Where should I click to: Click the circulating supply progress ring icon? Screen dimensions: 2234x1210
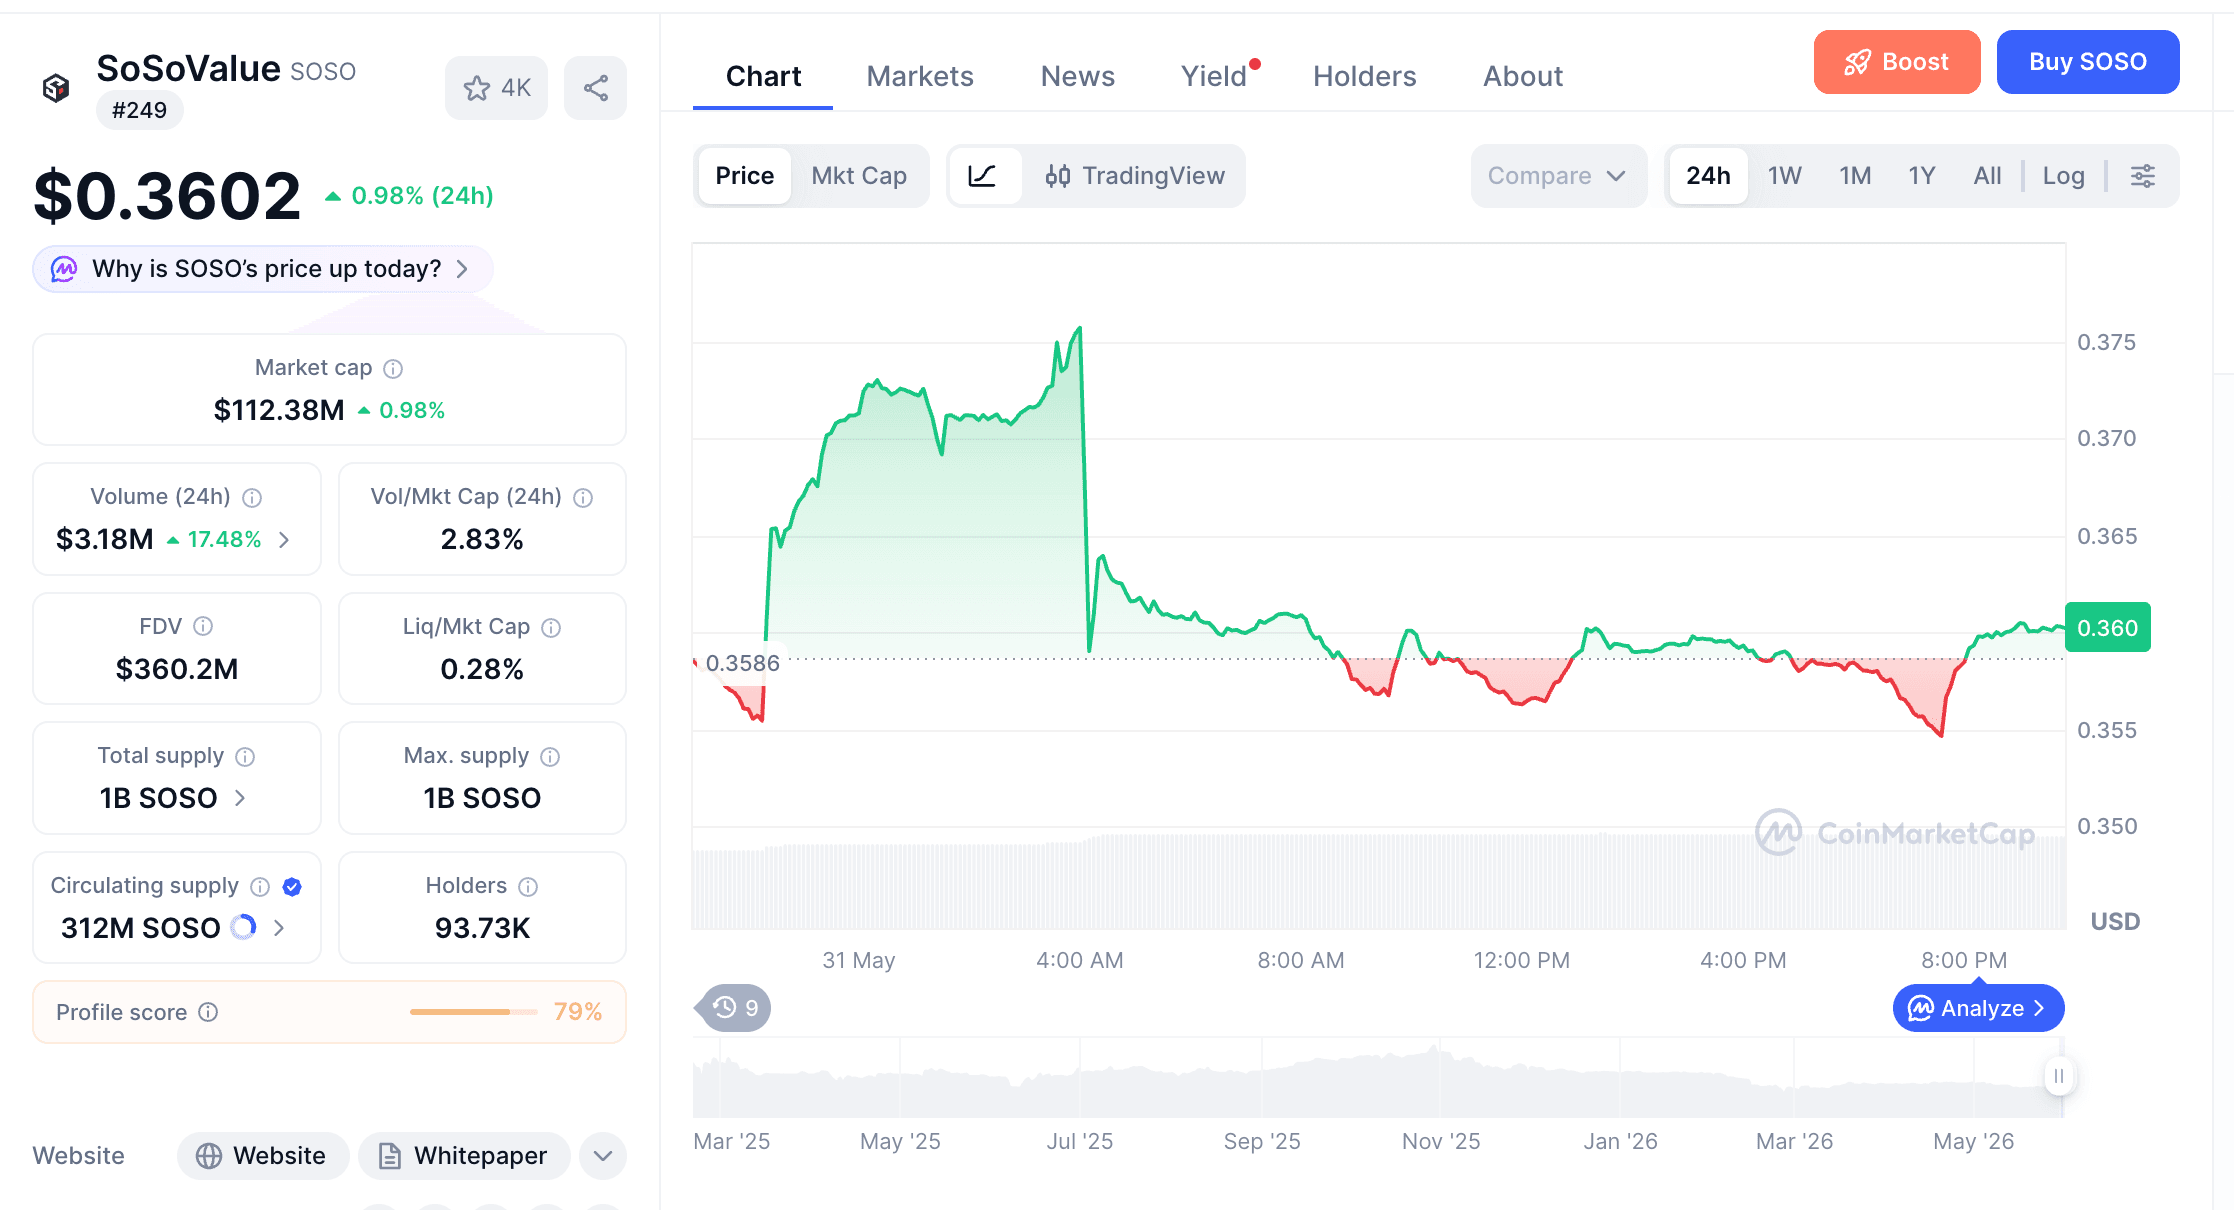coord(243,927)
